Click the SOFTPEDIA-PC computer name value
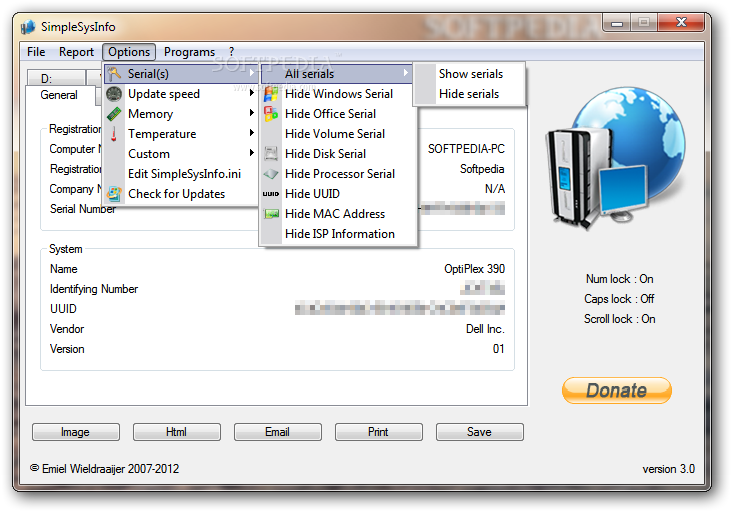 pos(466,149)
